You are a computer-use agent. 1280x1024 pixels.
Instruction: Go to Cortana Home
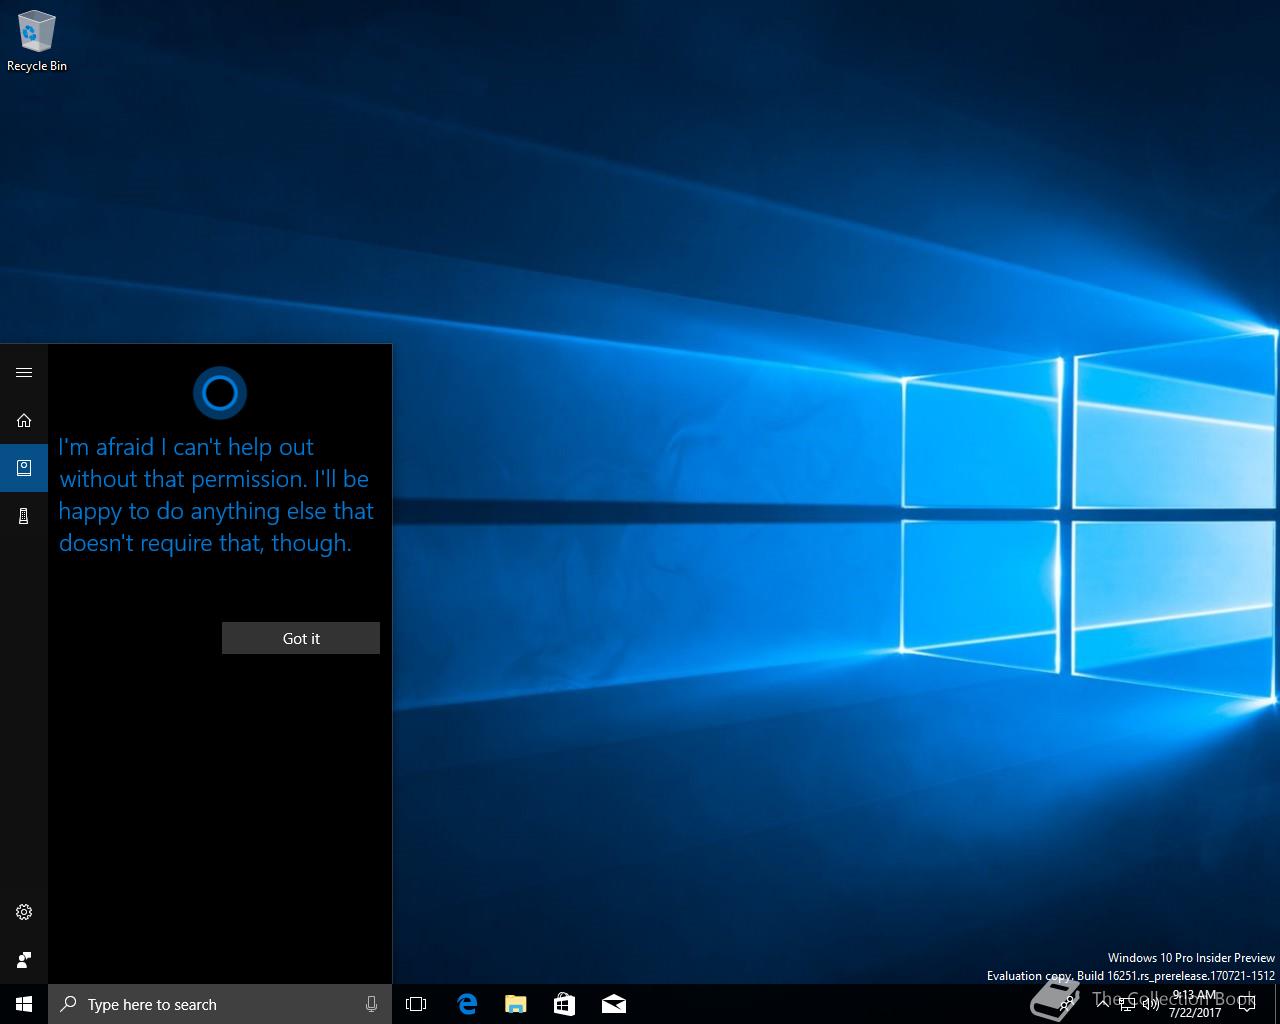(x=24, y=420)
